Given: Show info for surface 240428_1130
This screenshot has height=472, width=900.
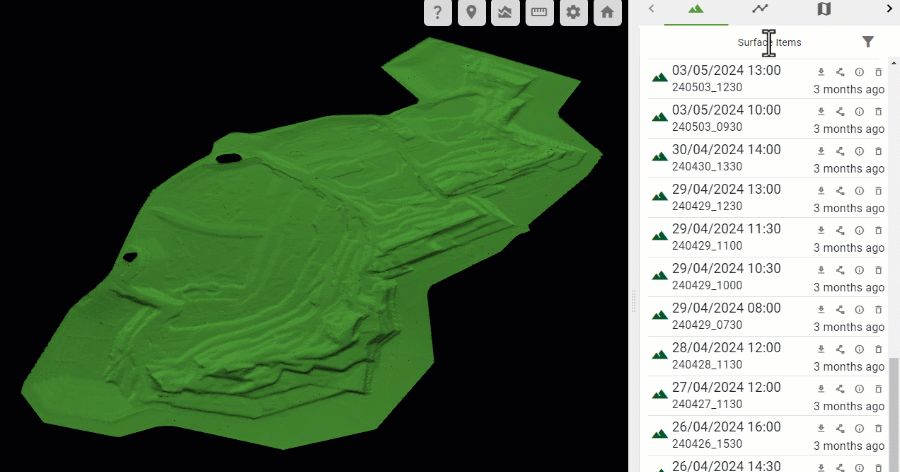Looking at the screenshot, I should 859,349.
